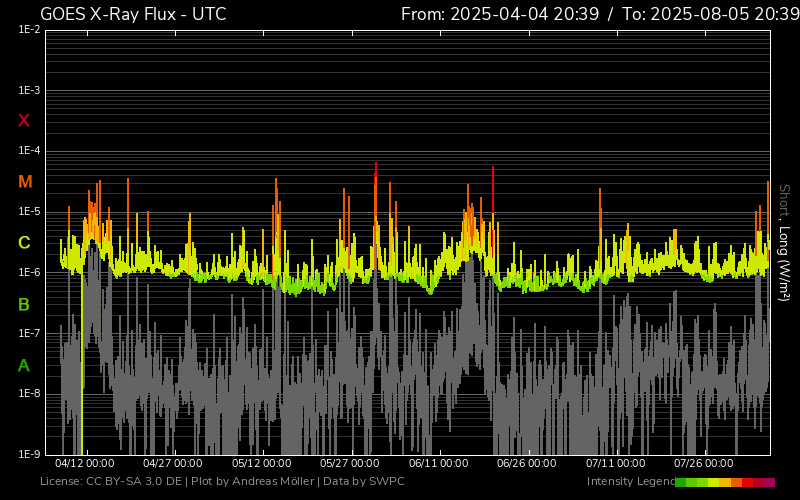Click the 05/27 00:00 x-axis date label
This screenshot has width=800, height=500.
(x=350, y=464)
